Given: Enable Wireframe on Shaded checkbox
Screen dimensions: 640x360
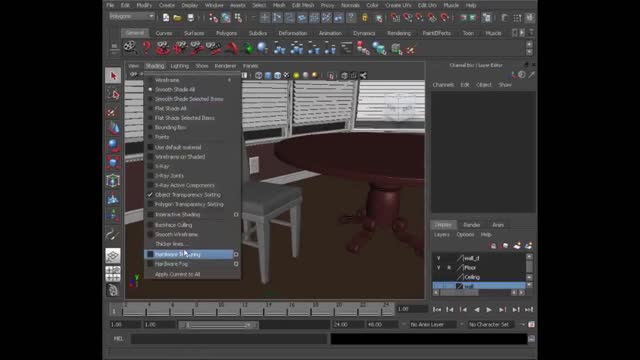Looking at the screenshot, I should click(180, 157).
